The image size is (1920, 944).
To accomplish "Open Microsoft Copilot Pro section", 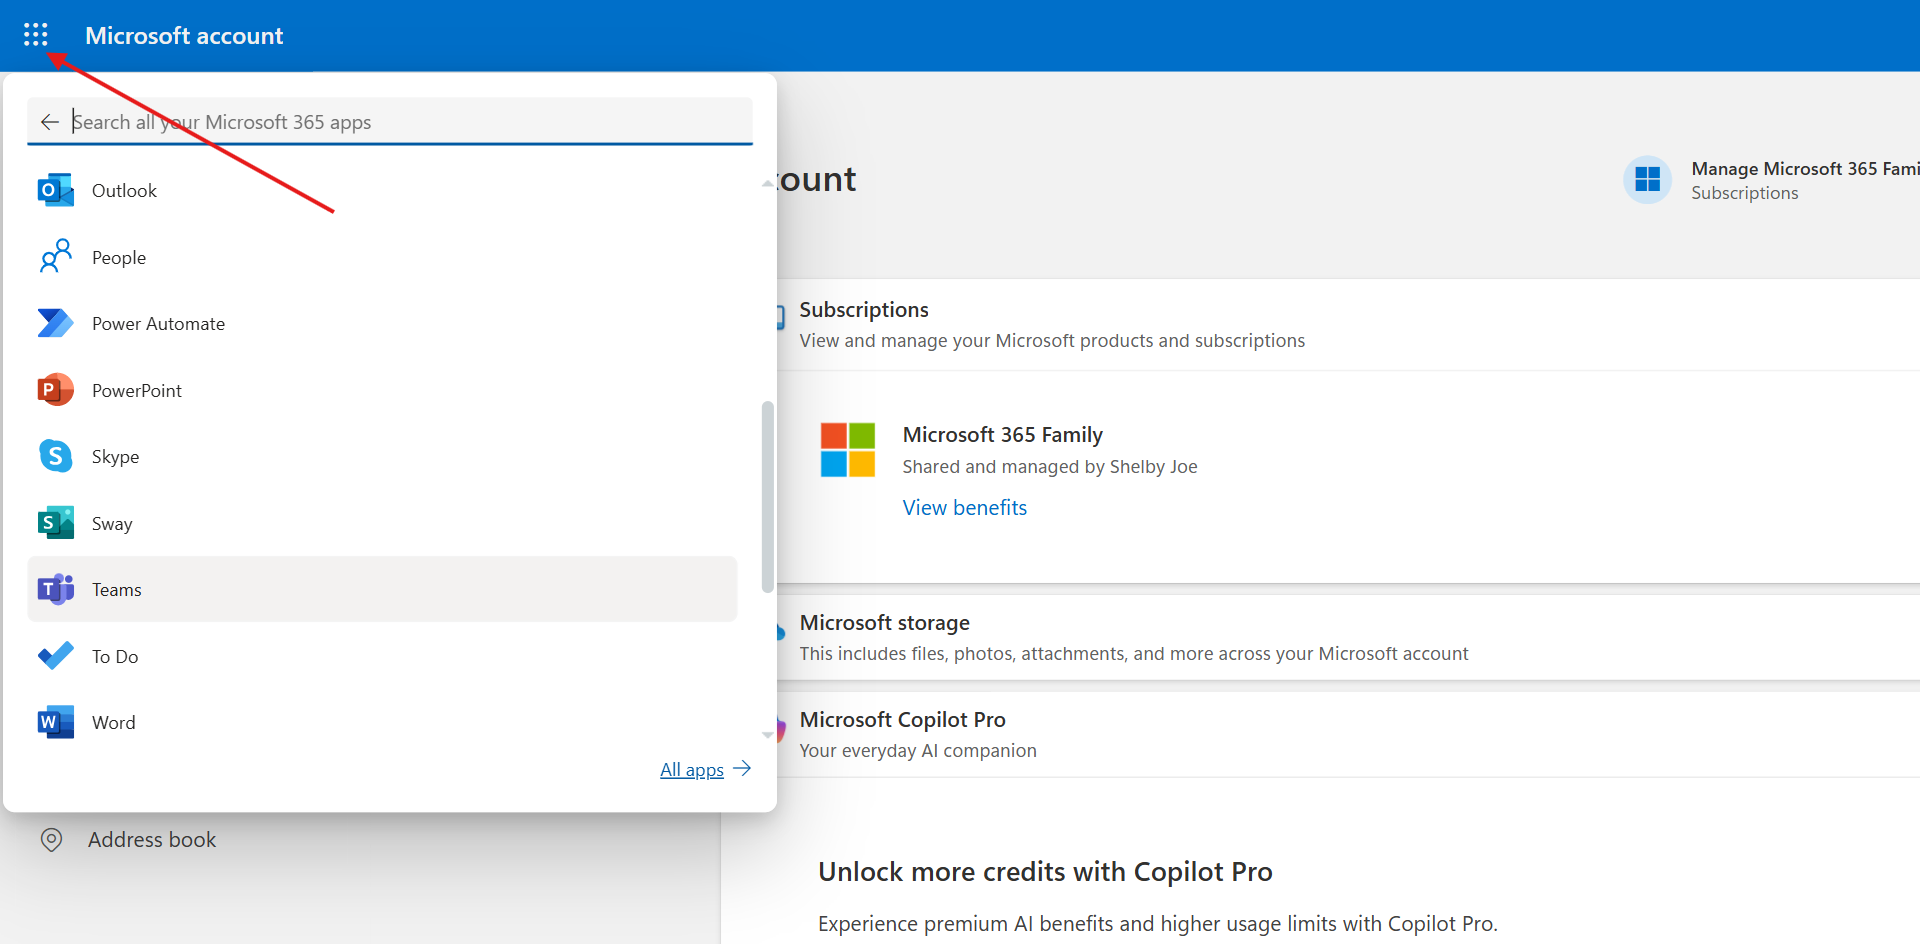I will point(902,720).
